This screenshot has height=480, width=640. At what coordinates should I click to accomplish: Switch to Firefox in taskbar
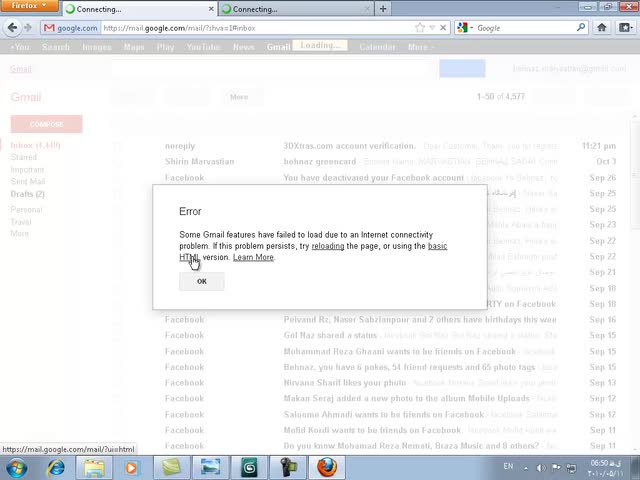coord(327,467)
